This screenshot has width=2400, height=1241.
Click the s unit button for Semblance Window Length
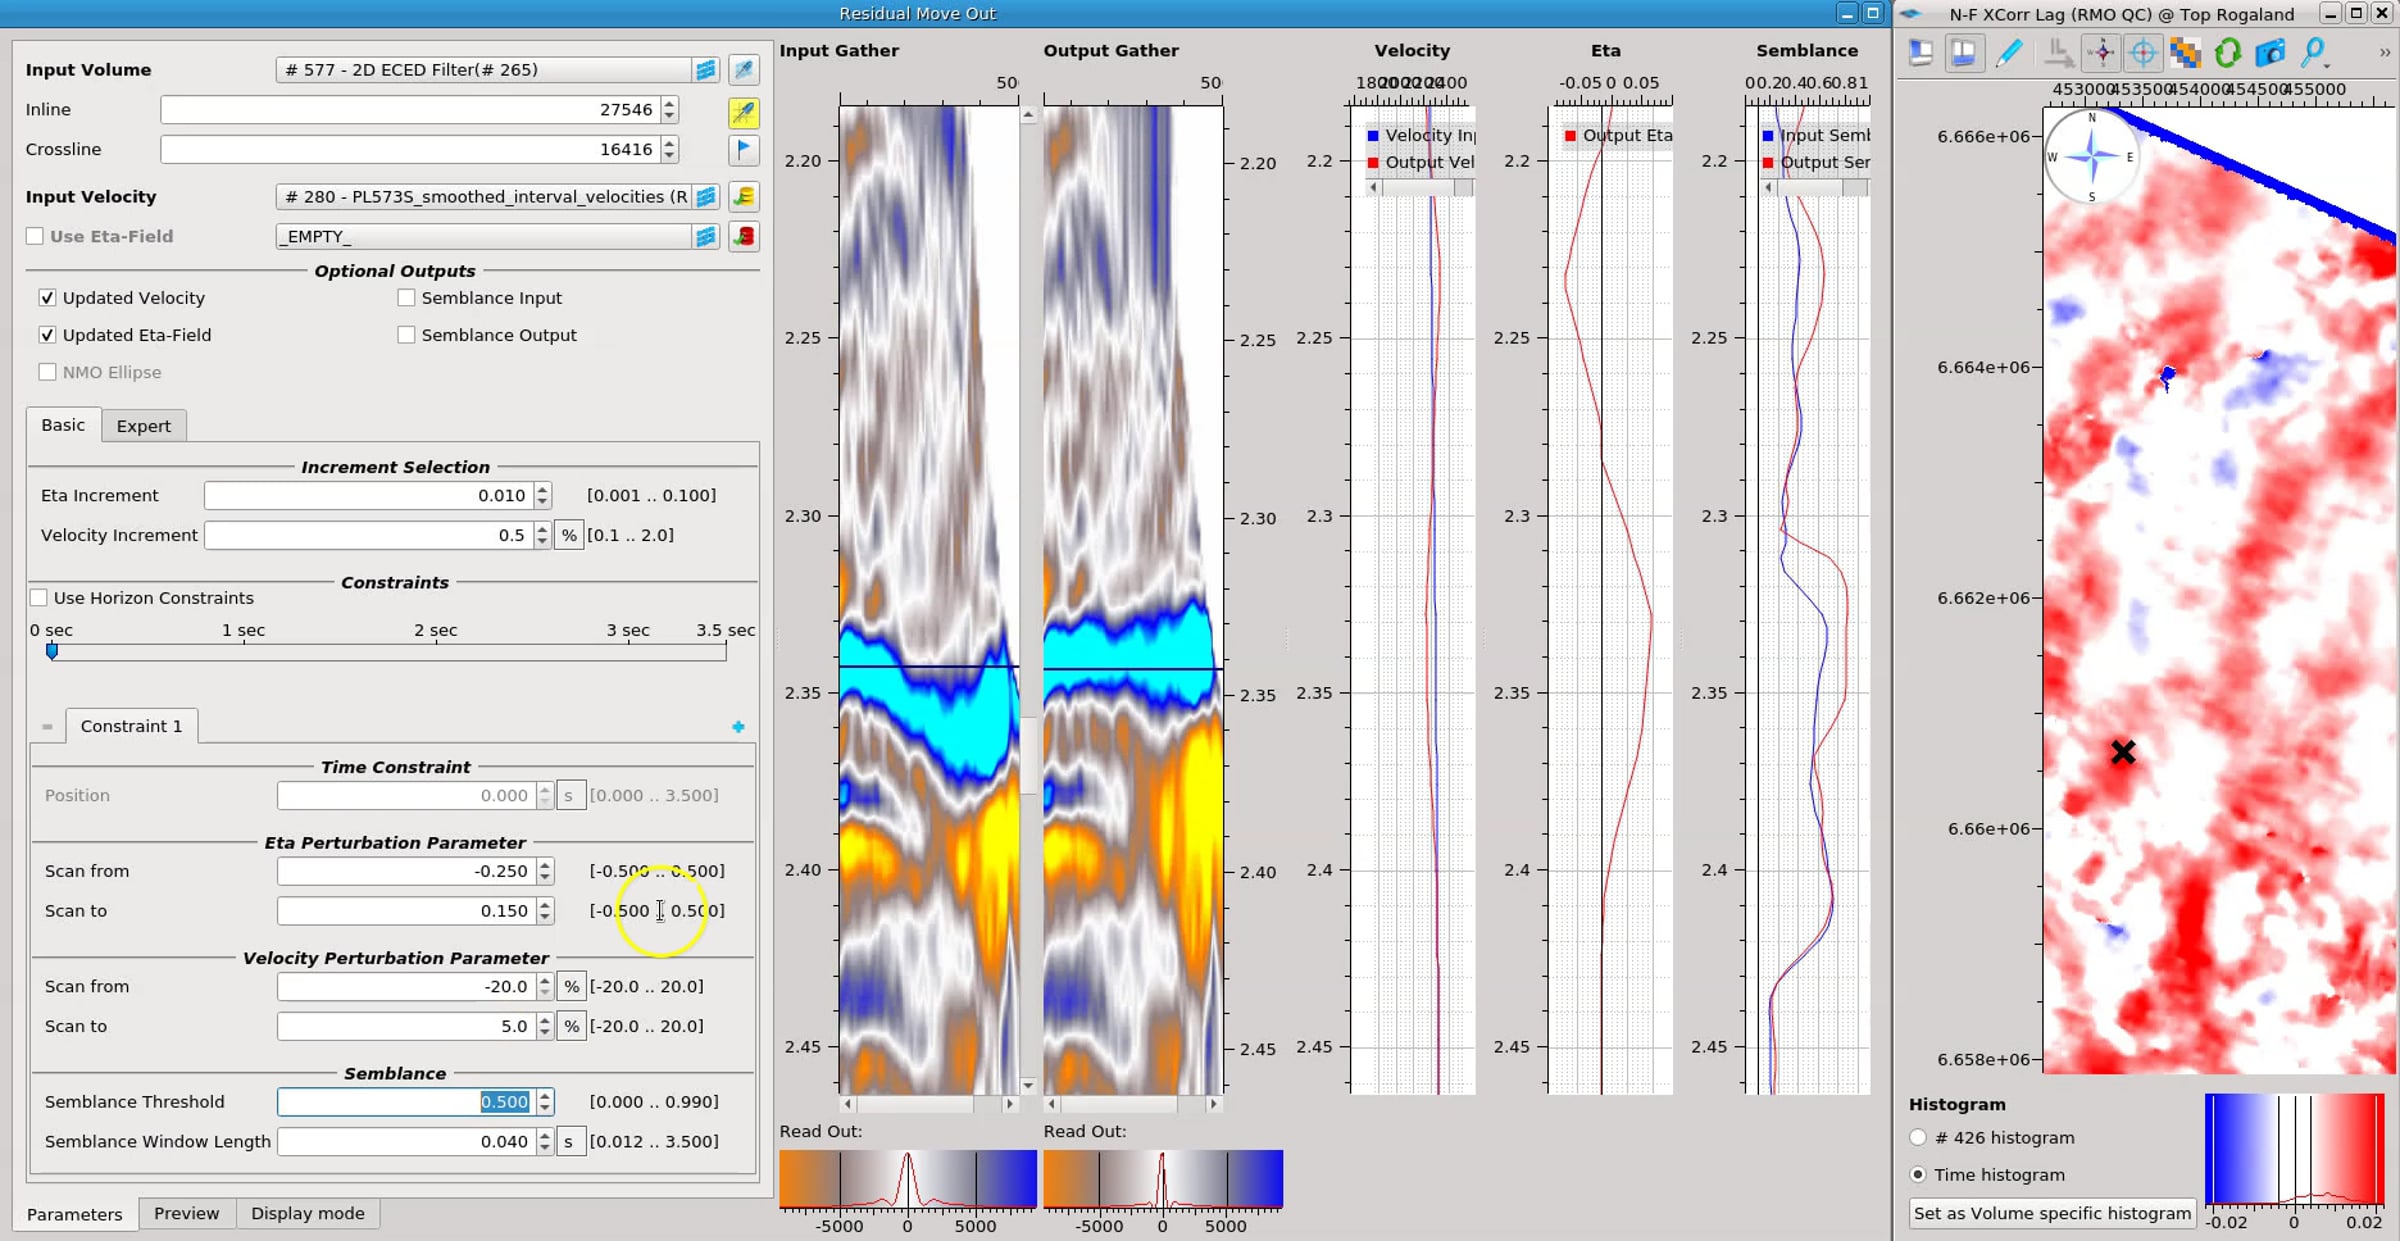click(569, 1141)
